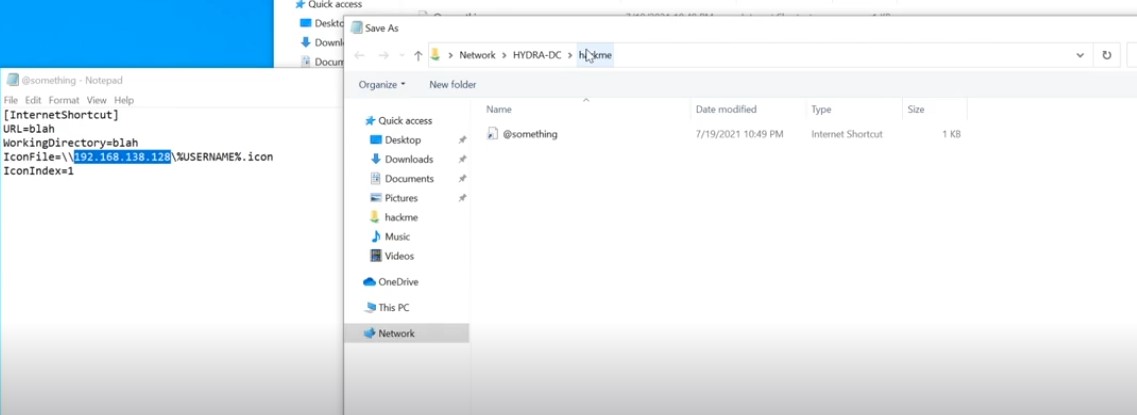This screenshot has height=415, width=1137.
Task: Click the Quick access star icon
Action: point(370,121)
